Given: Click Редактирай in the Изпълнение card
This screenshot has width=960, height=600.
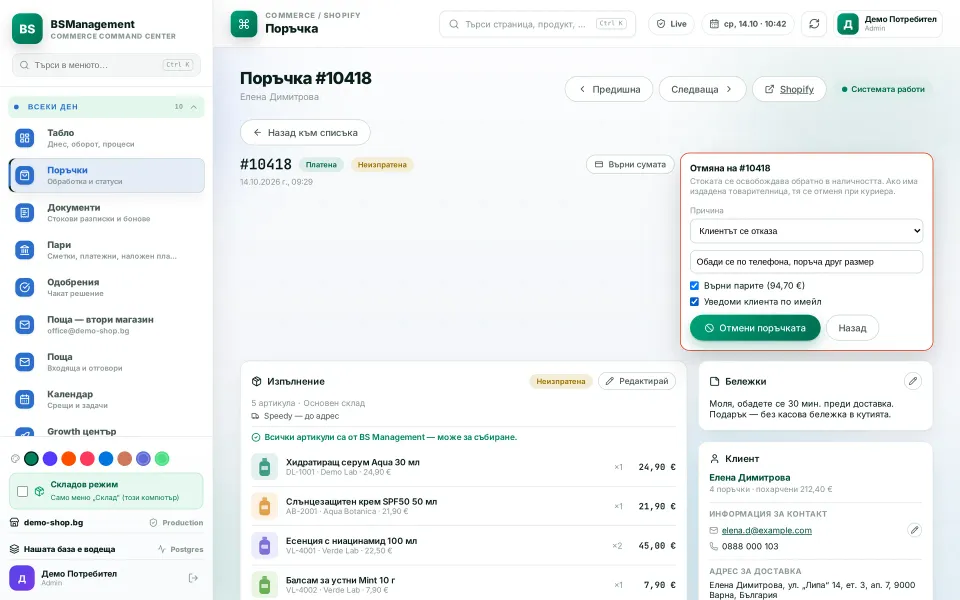Looking at the screenshot, I should point(637,381).
